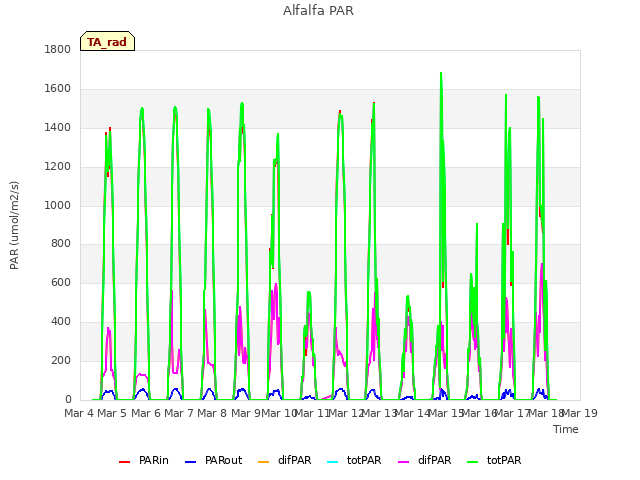Click the green totPAR legend swatch
The width and height of the screenshot is (640, 480).
473,462
